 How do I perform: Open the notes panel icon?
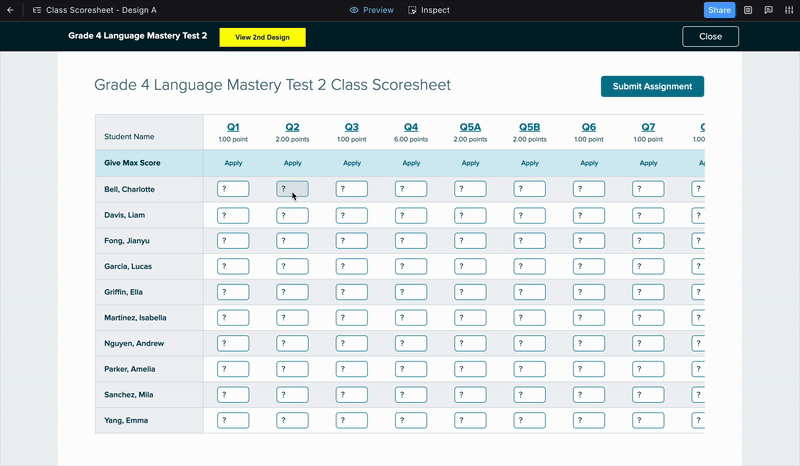pyautogui.click(x=748, y=10)
